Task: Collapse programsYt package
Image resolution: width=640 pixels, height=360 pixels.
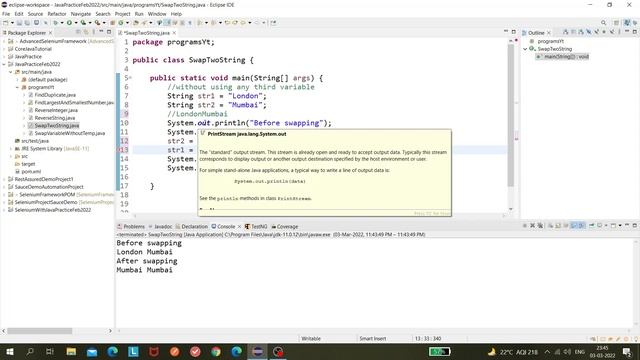Action: coord(18,87)
